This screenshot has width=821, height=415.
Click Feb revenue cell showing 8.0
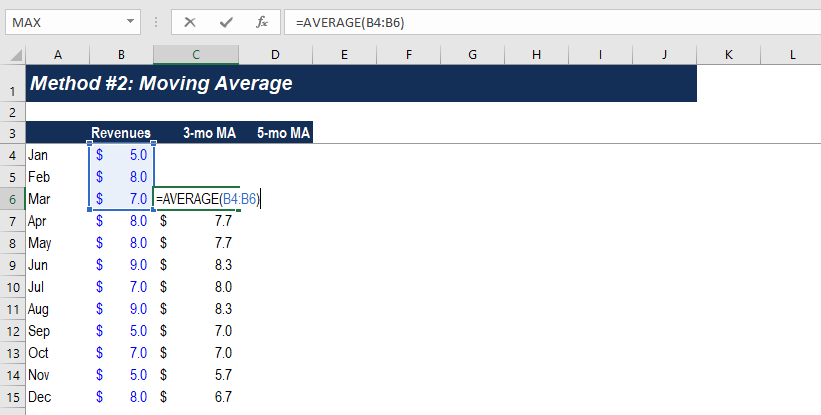(x=121, y=177)
